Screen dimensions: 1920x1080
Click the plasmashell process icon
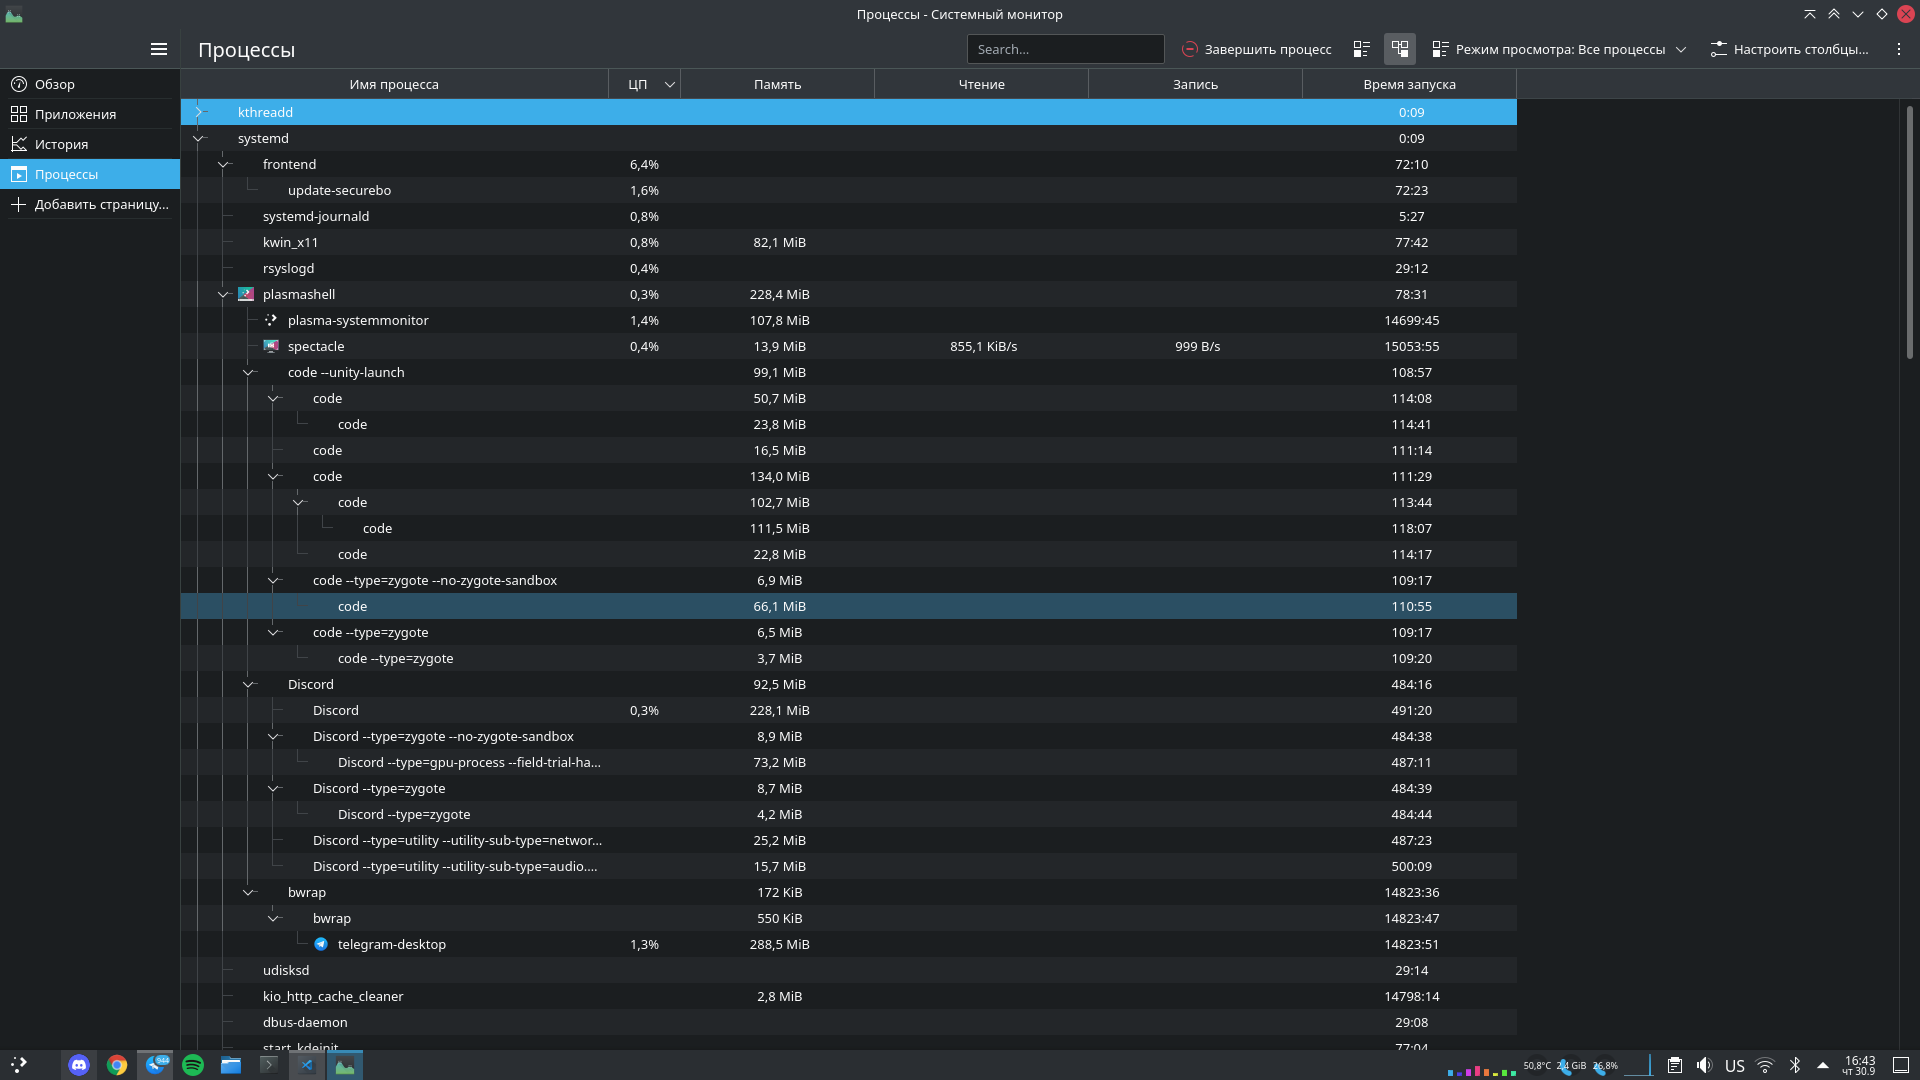pos(246,294)
